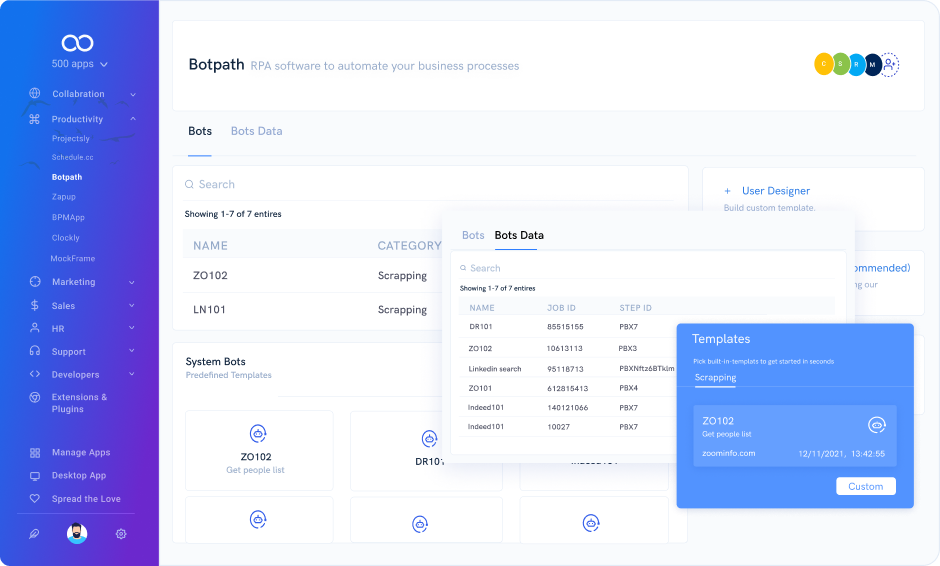Click the heart icon for Spread the Love
This screenshot has width=940, height=566.
point(35,499)
